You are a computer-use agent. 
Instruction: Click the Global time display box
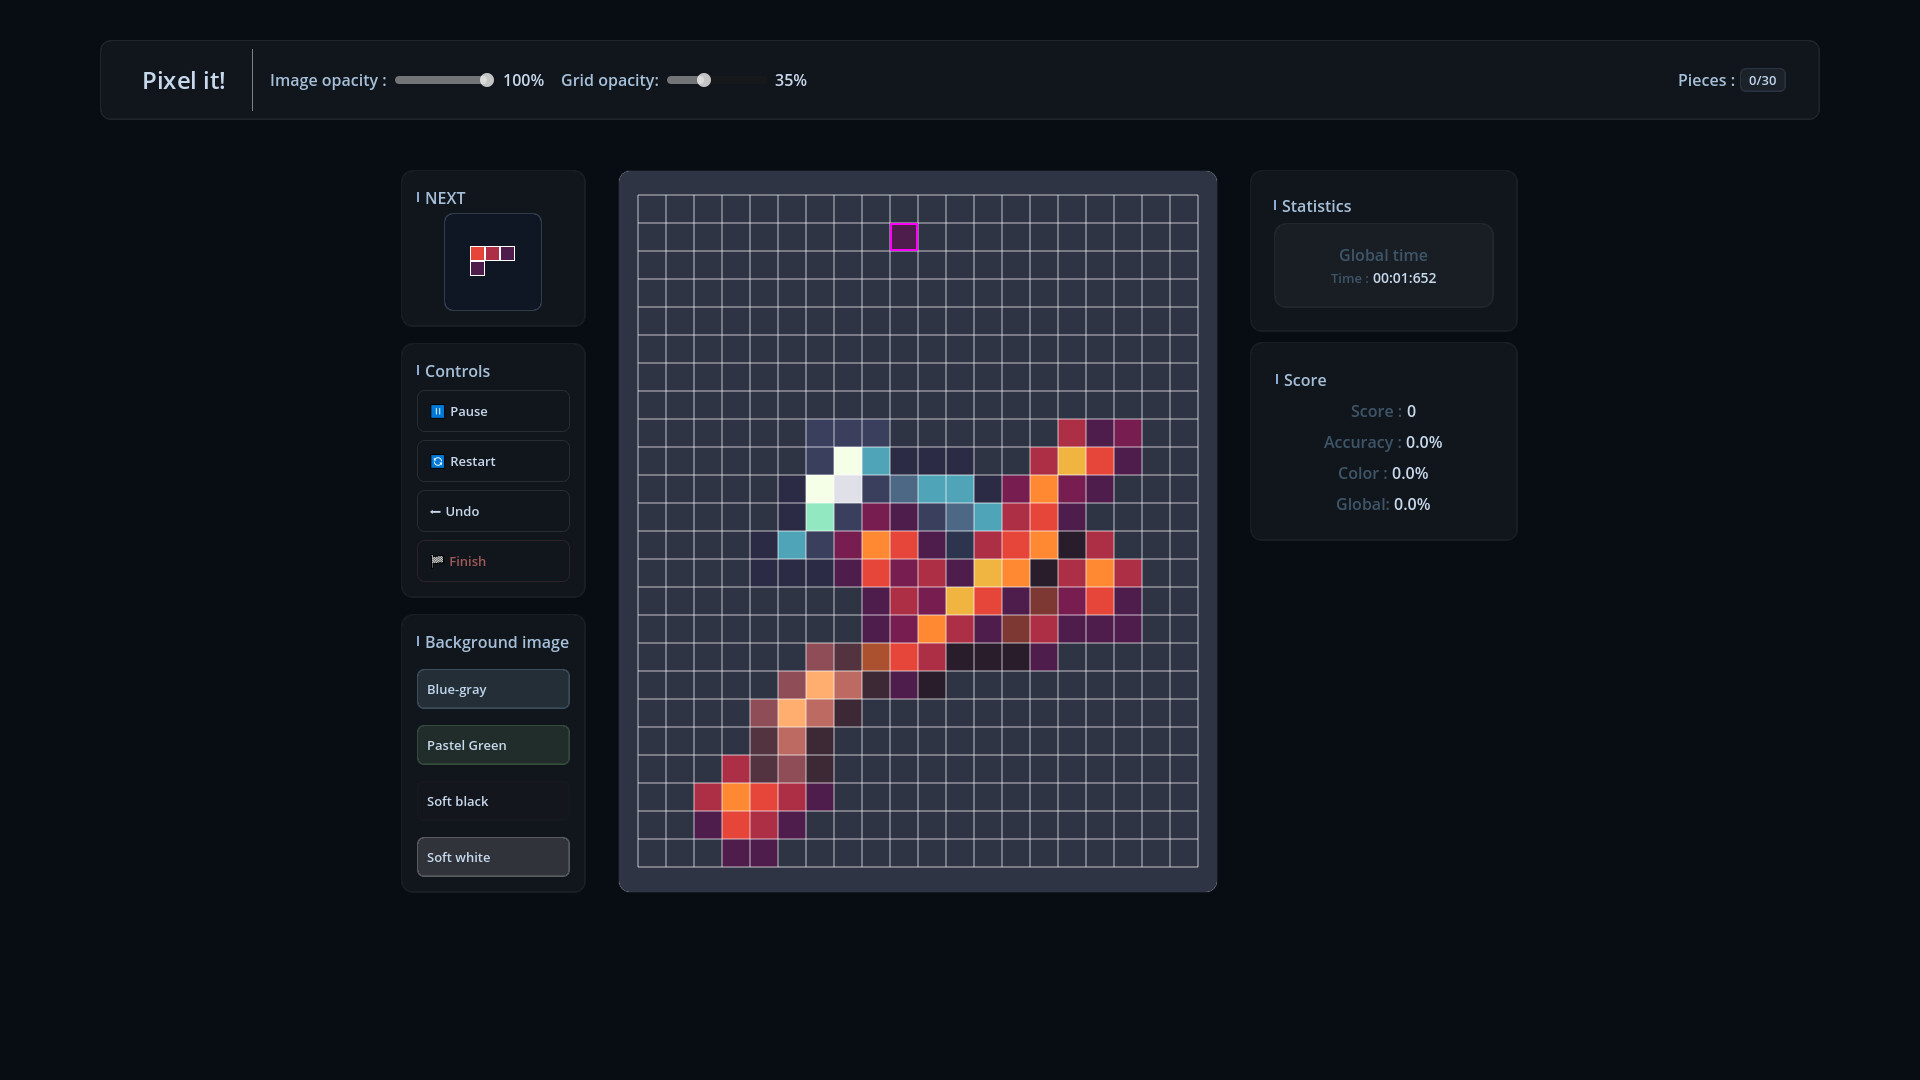1382,266
